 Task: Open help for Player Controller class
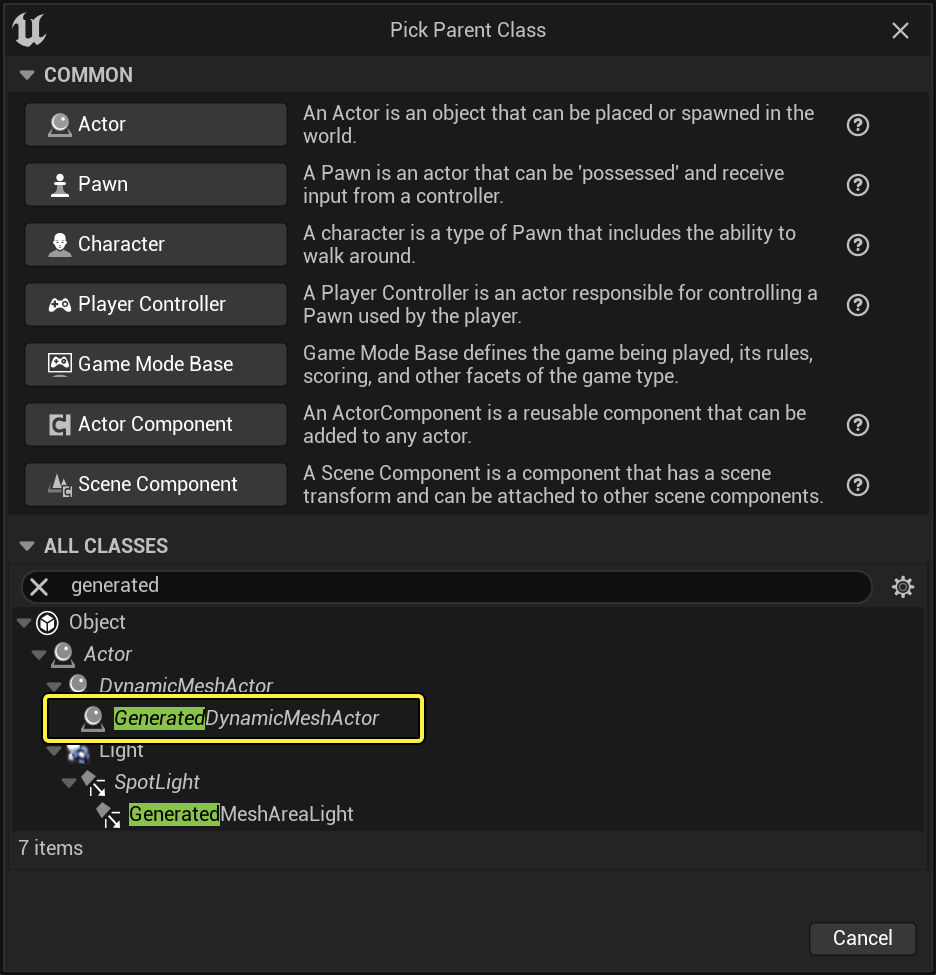point(857,305)
